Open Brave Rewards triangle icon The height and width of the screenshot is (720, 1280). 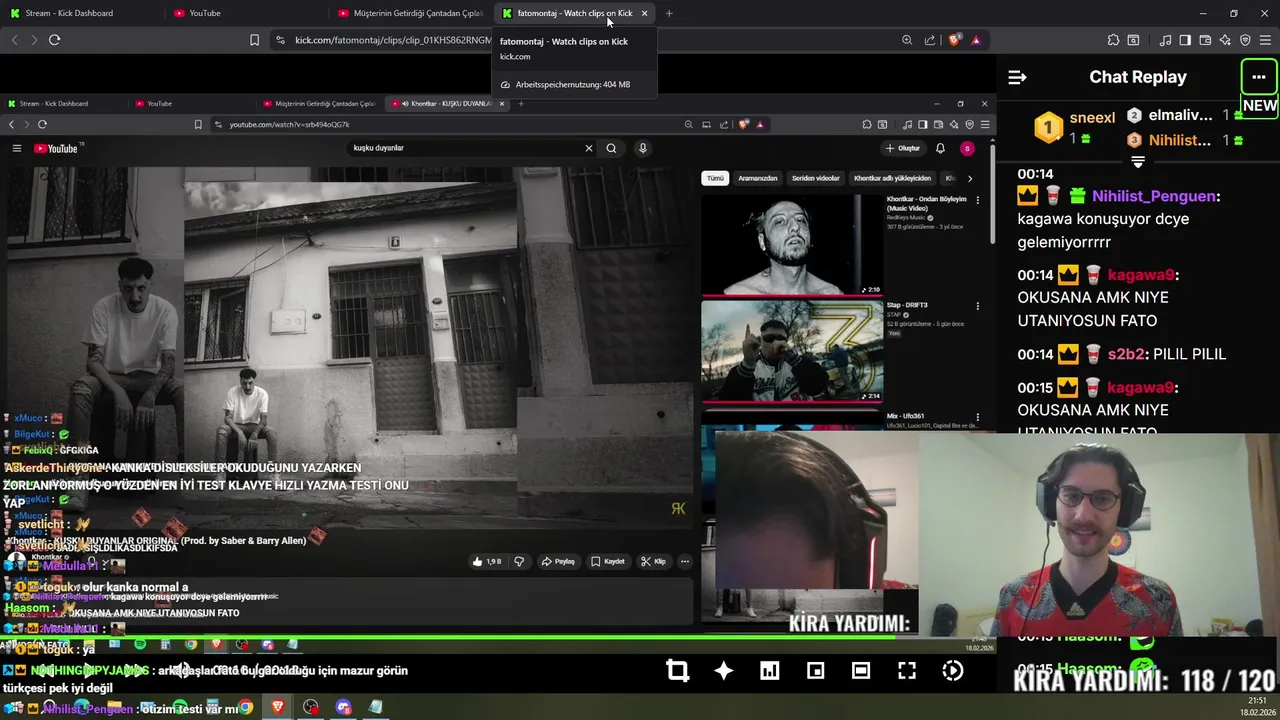976,40
